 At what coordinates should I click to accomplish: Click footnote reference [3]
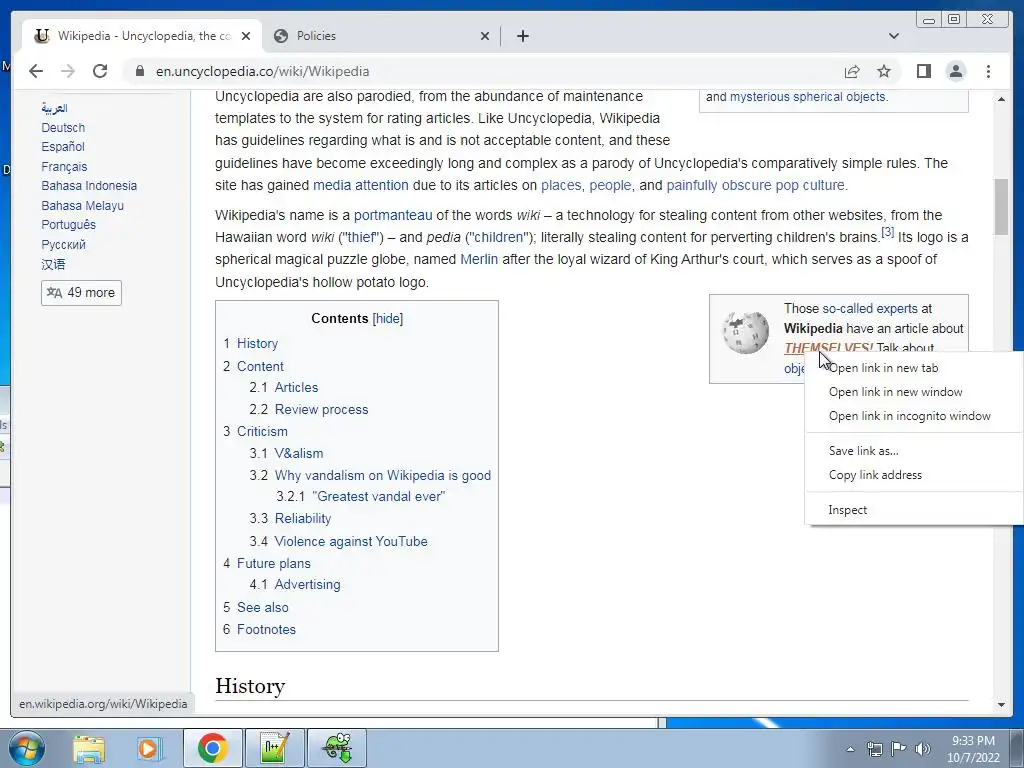pyautogui.click(x=888, y=232)
